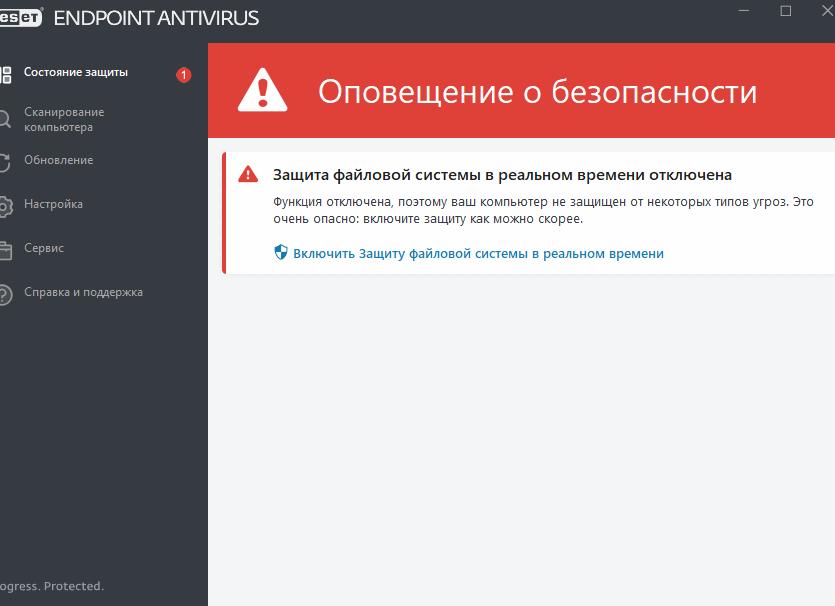Maximize the ESET window
Image resolution: width=835 pixels, height=606 pixels.
785,11
